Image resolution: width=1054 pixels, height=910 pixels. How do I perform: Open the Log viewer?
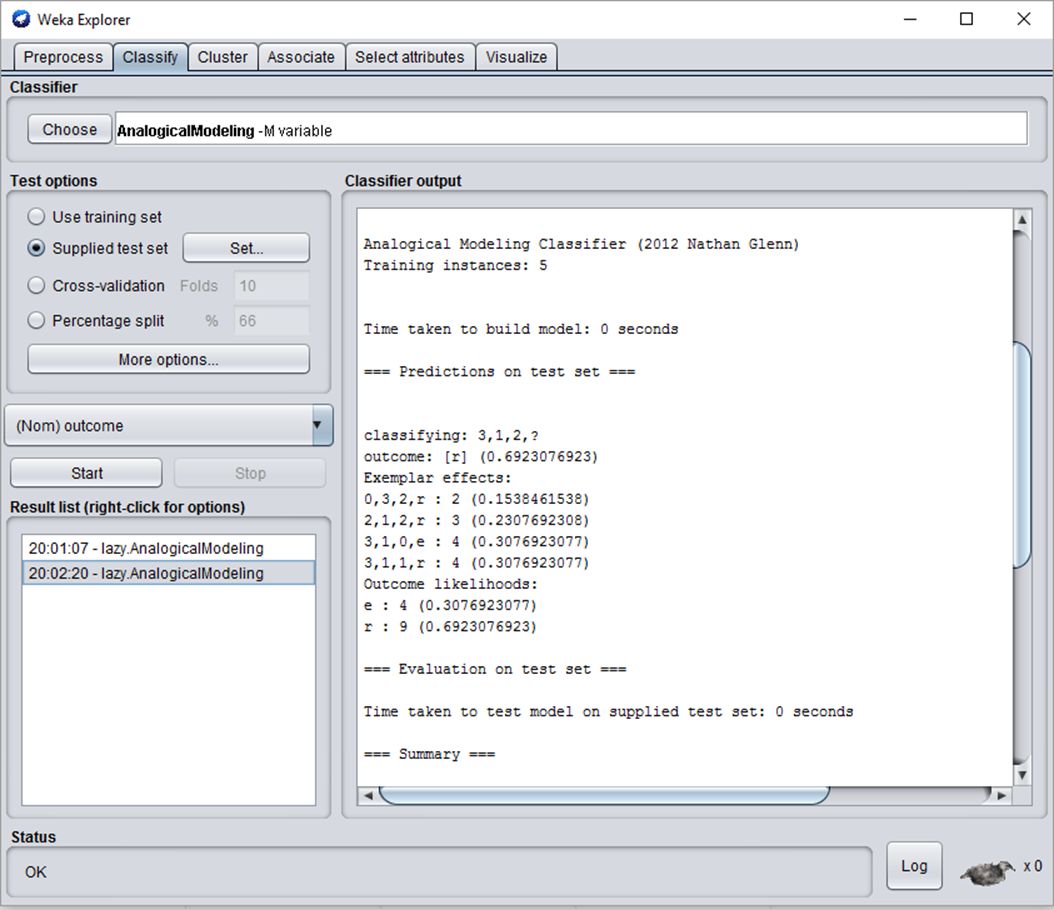[x=914, y=866]
